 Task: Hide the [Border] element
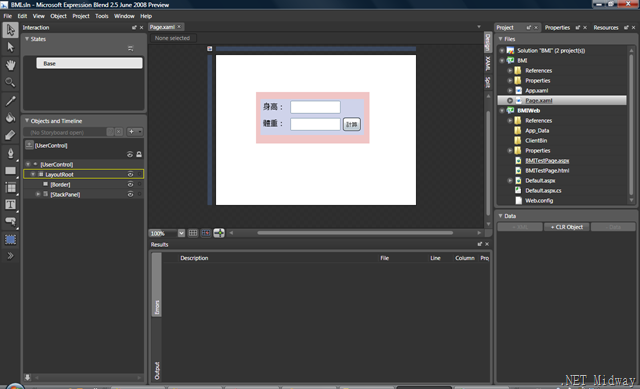130,184
